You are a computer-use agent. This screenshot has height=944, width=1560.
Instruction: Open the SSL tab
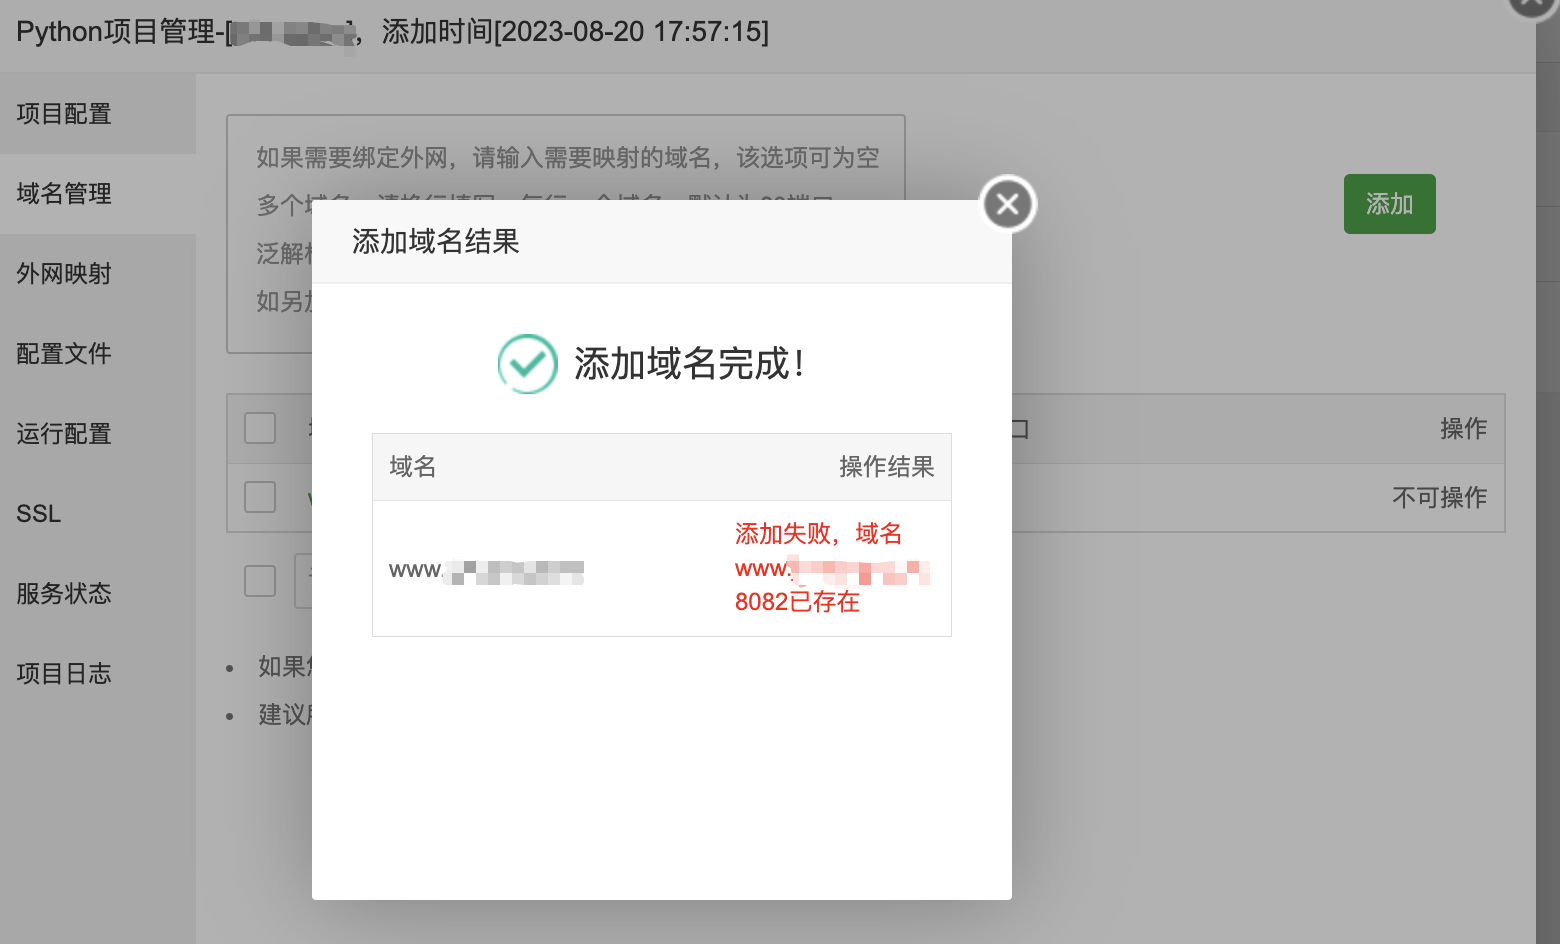point(98,514)
